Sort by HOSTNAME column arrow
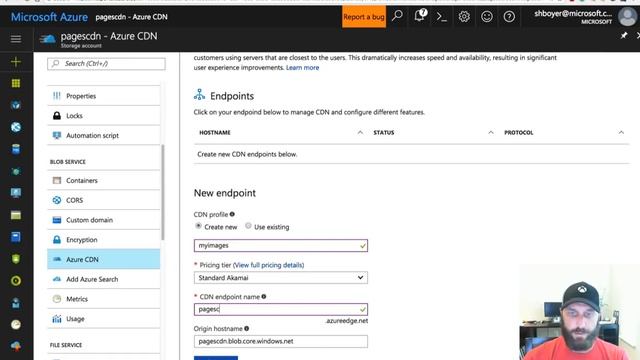Viewport: 640px width, 360px height. coord(360,133)
